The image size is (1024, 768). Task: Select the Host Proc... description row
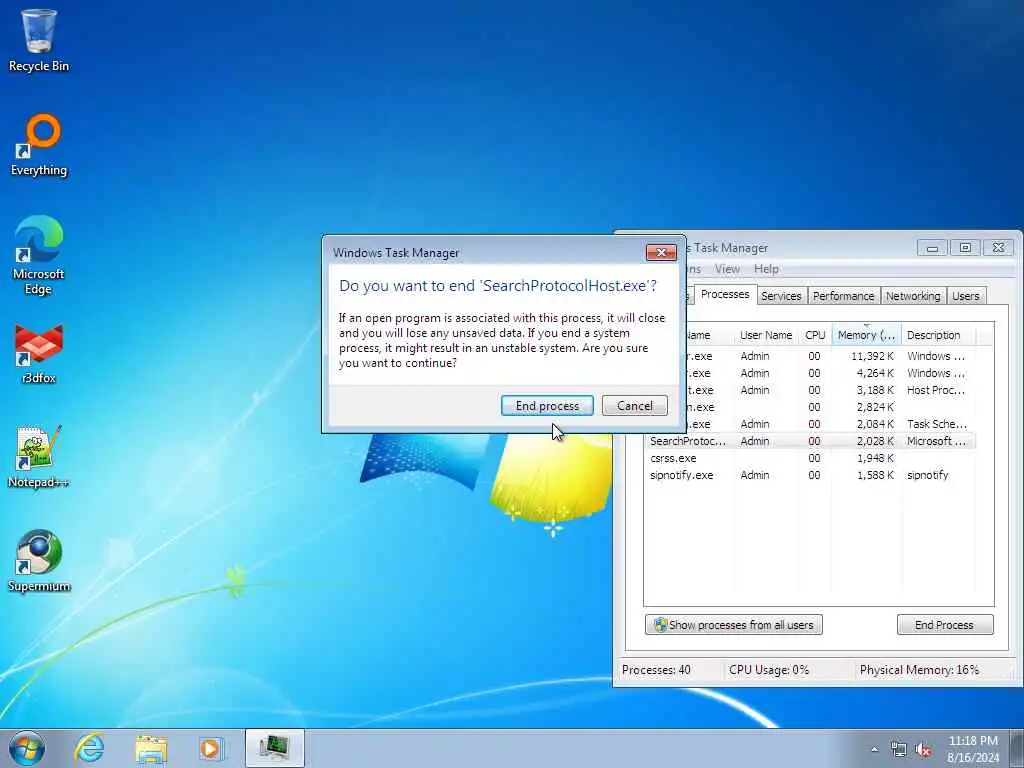point(829,390)
